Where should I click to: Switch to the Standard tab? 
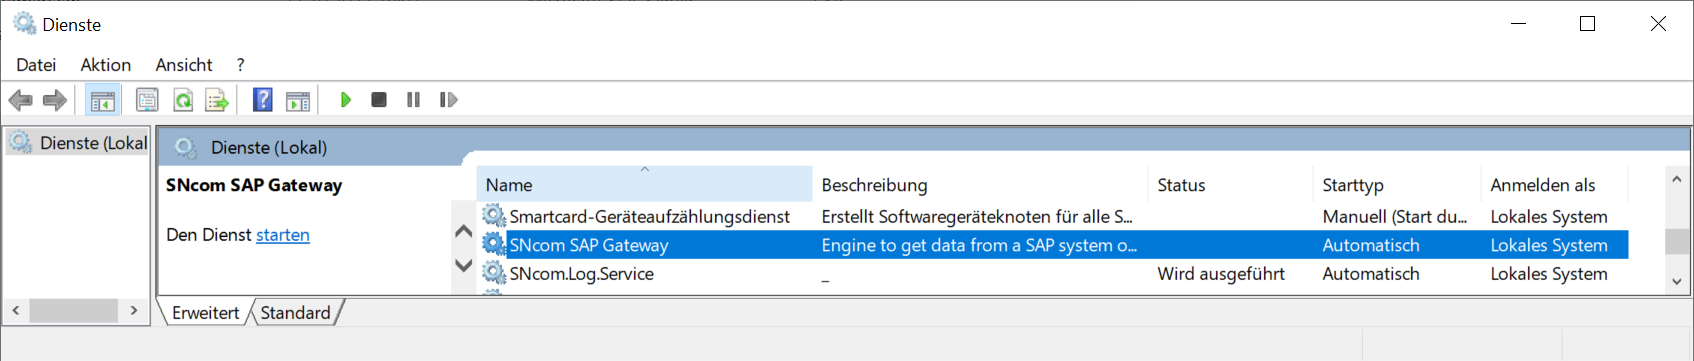(x=295, y=313)
